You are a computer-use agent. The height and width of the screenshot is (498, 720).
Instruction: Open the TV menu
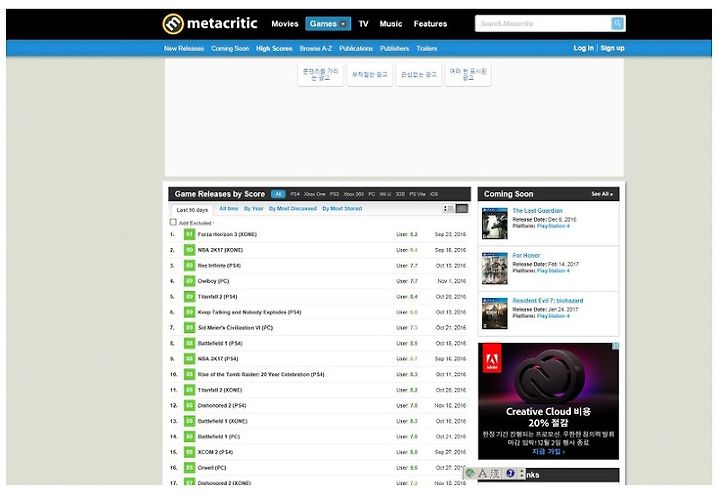(x=363, y=24)
